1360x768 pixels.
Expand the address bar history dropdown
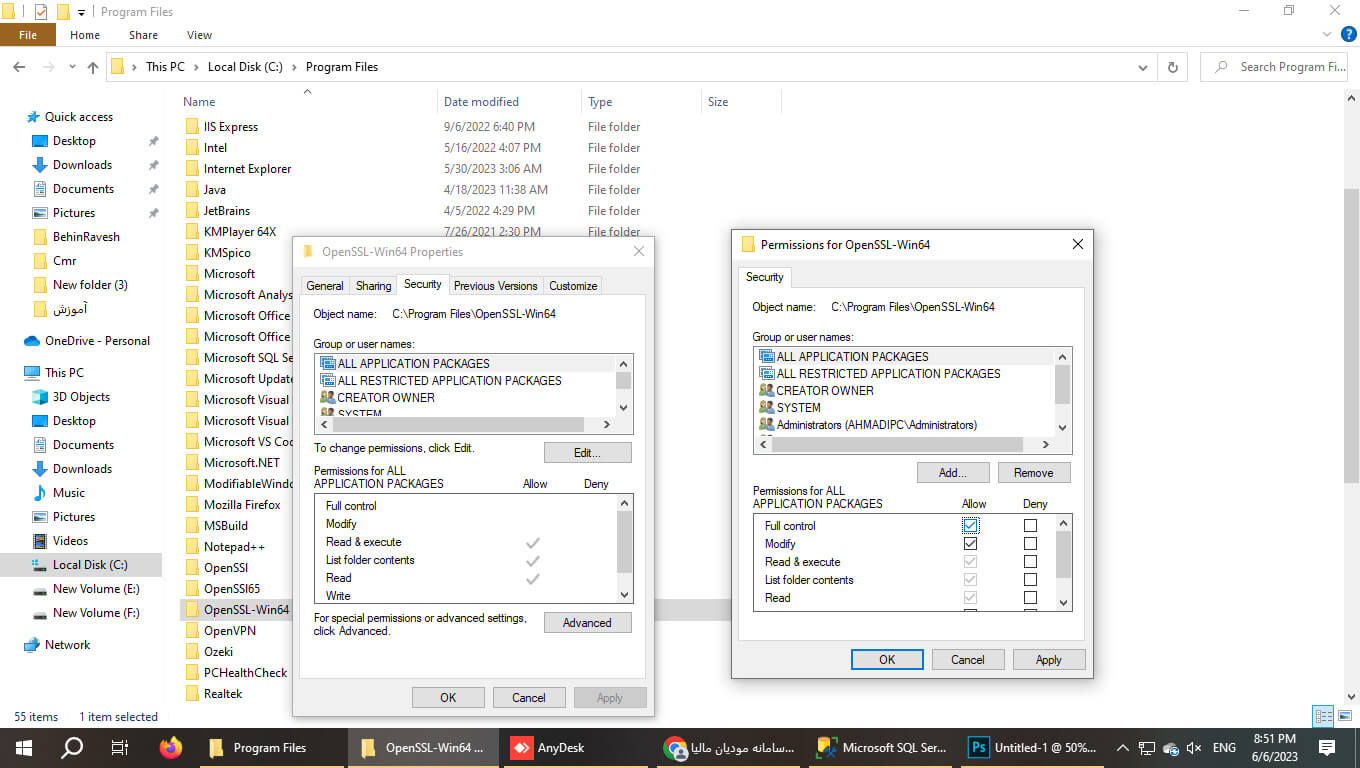tap(1143, 67)
